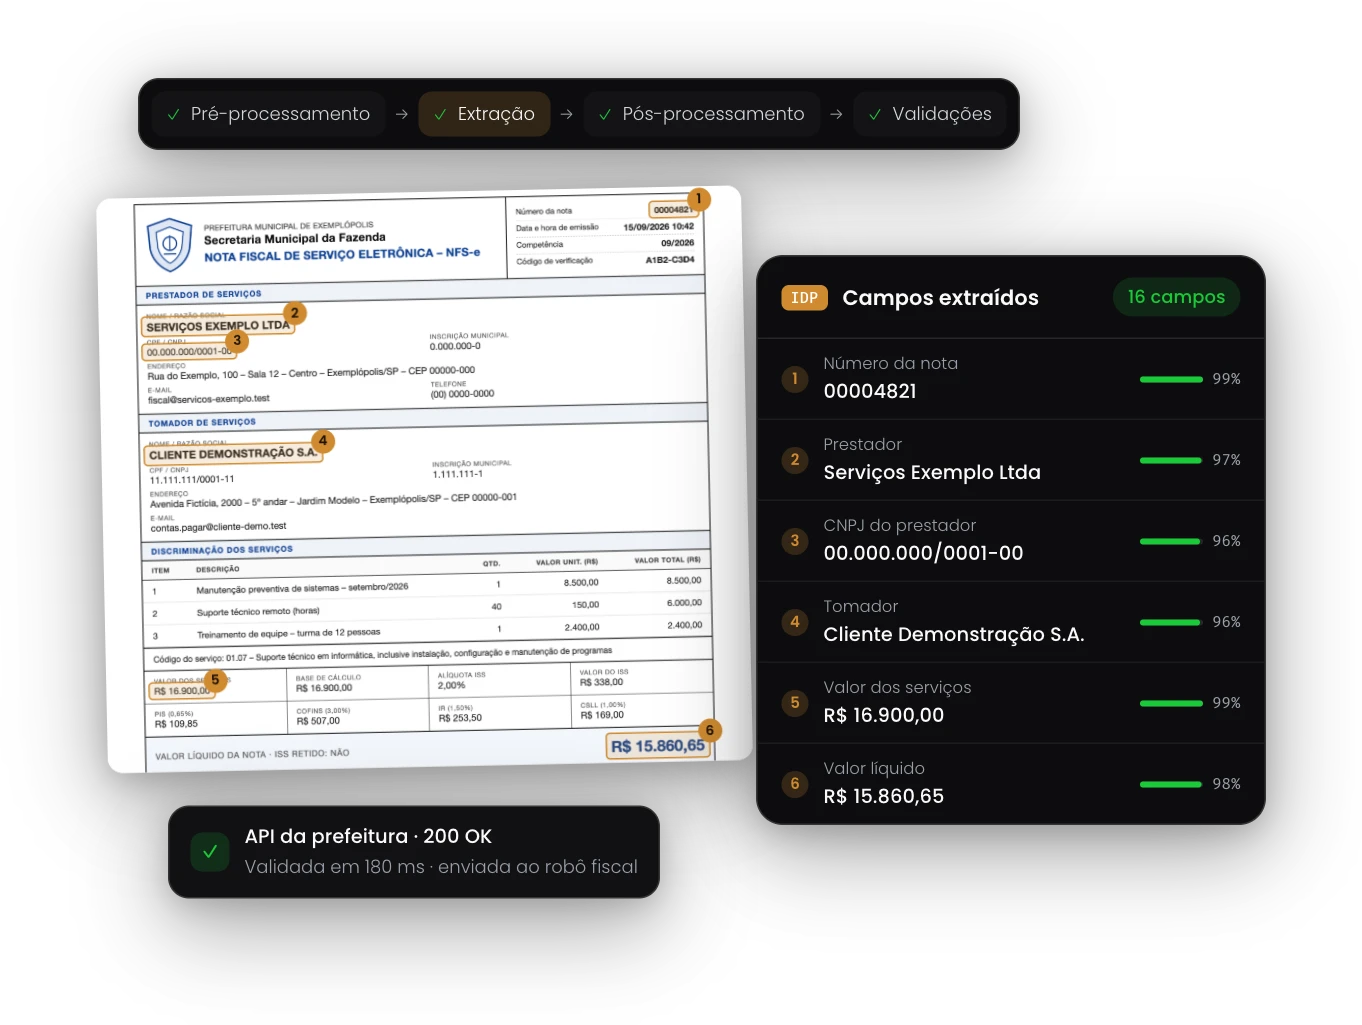Click R$ 15.860,65 in extracted fields panel

[x=884, y=796]
